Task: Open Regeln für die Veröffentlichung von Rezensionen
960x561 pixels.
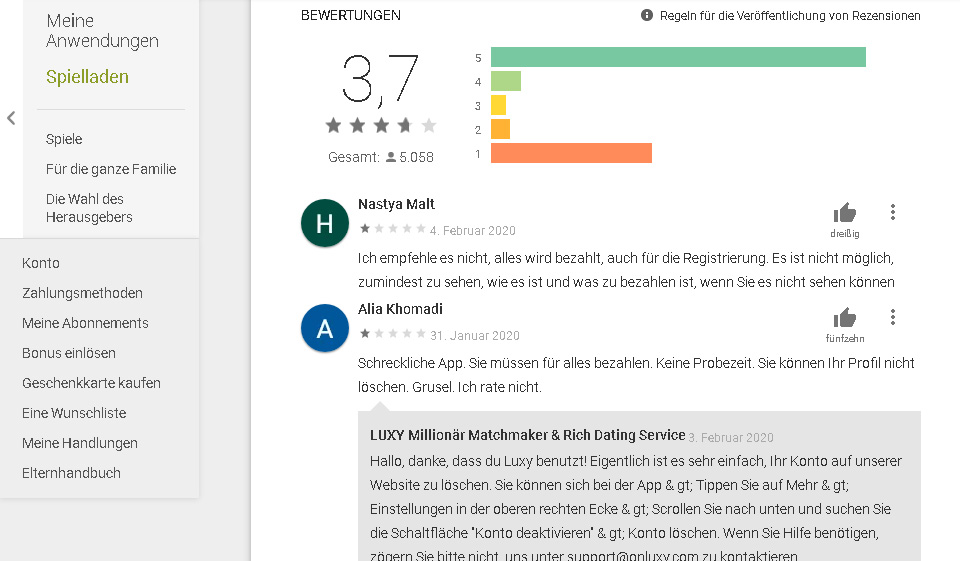Action: coord(789,16)
